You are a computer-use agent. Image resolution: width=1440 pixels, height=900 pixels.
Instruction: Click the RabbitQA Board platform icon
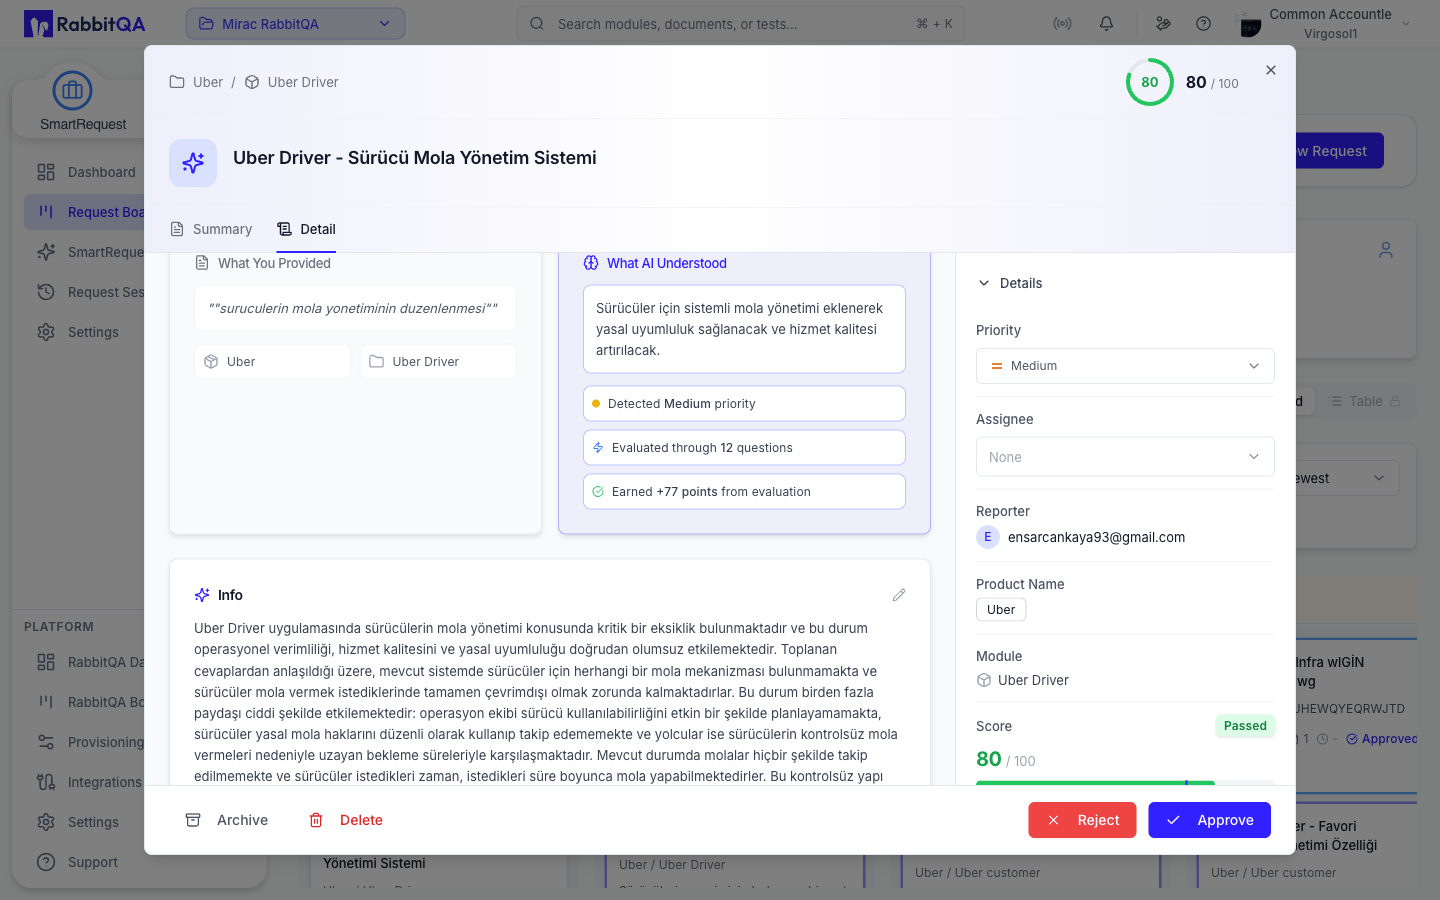(x=46, y=702)
